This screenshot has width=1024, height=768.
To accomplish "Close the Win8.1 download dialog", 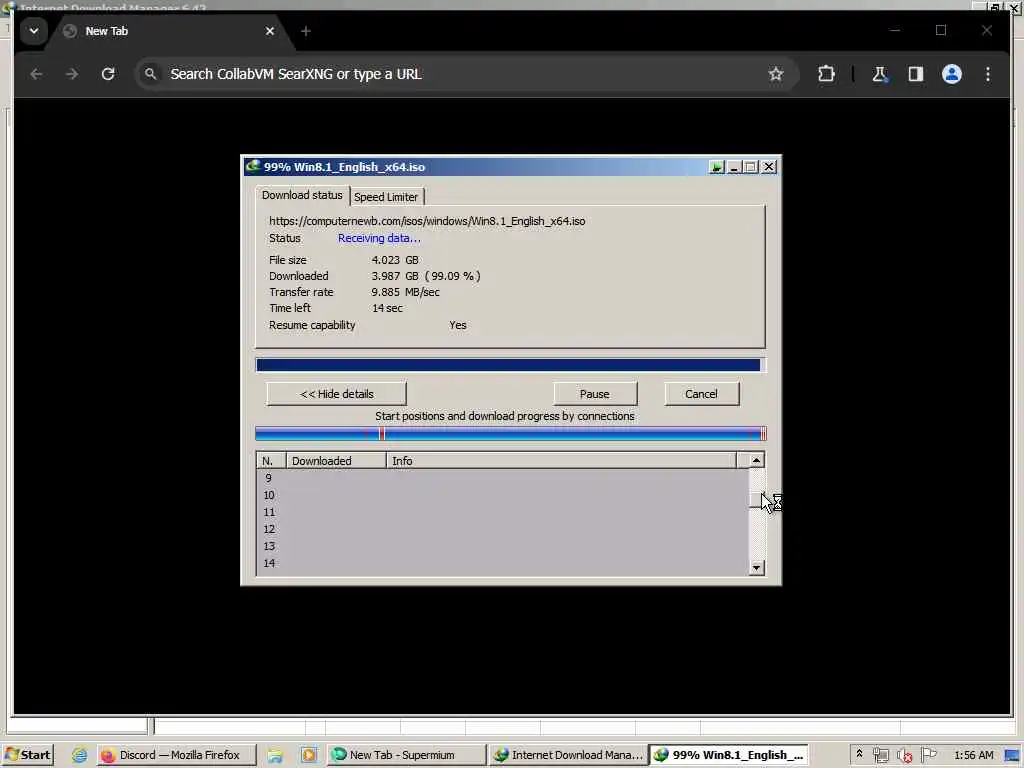I will [769, 167].
